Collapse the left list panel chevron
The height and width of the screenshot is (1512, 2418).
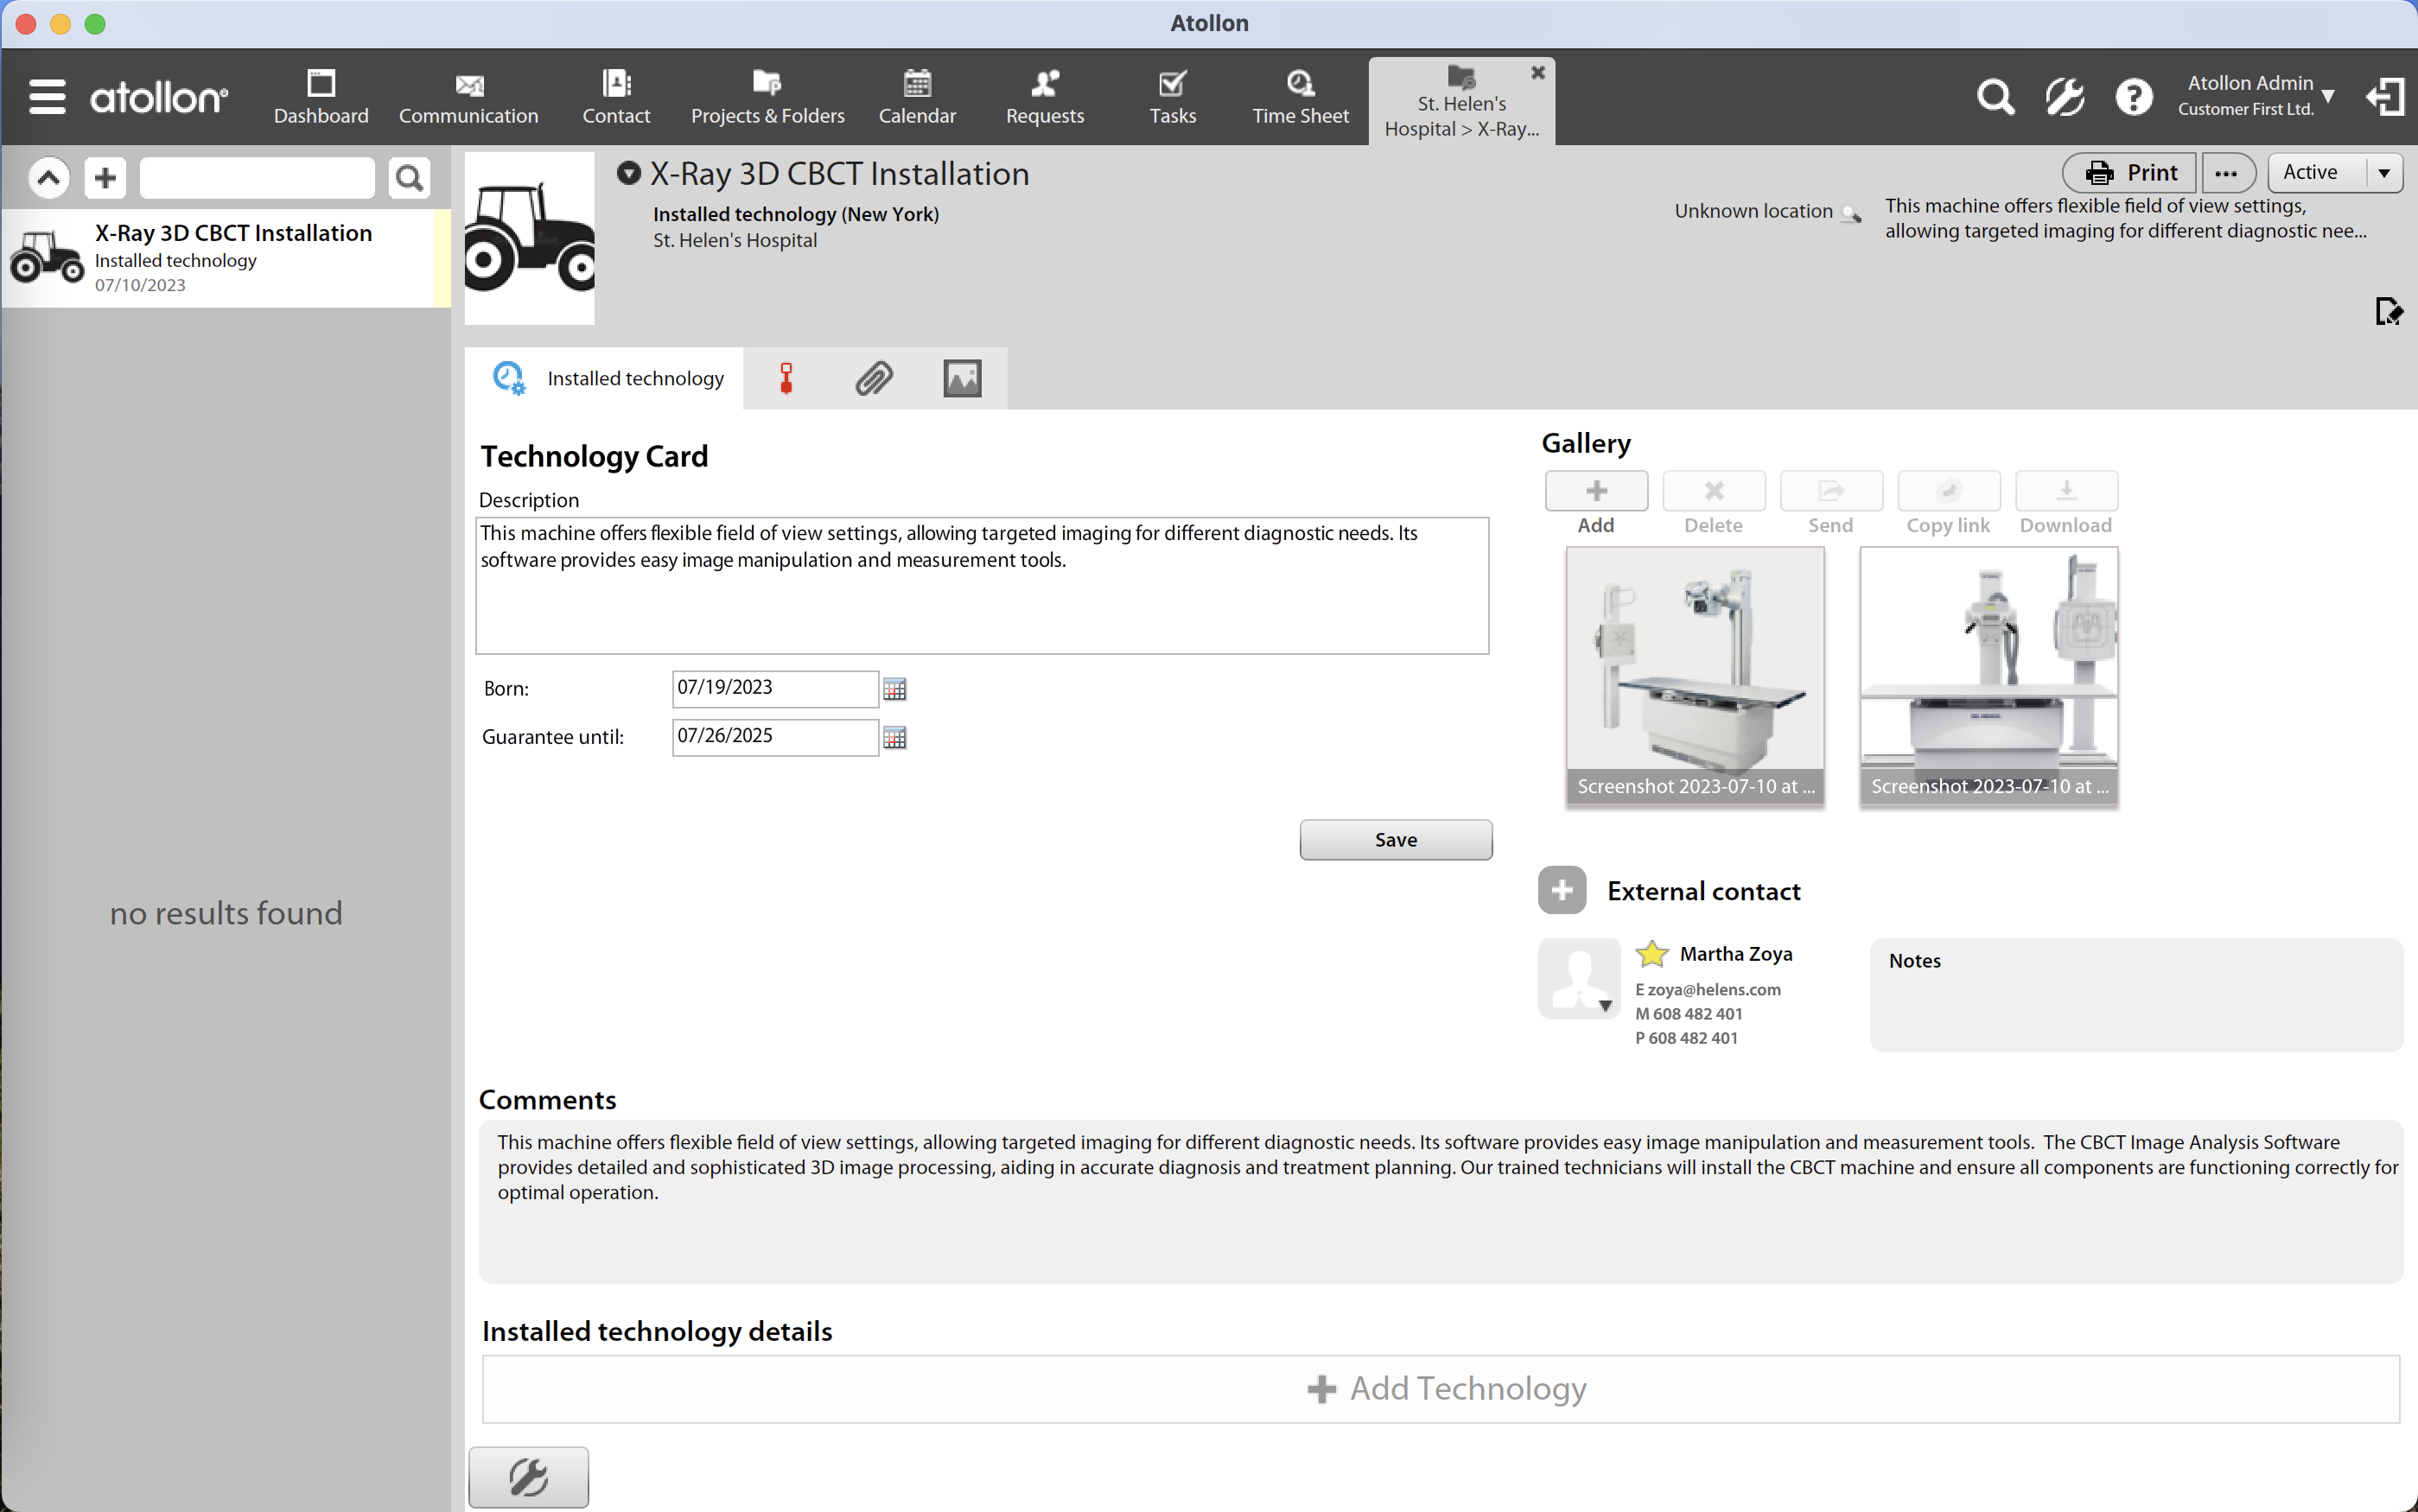[48, 178]
